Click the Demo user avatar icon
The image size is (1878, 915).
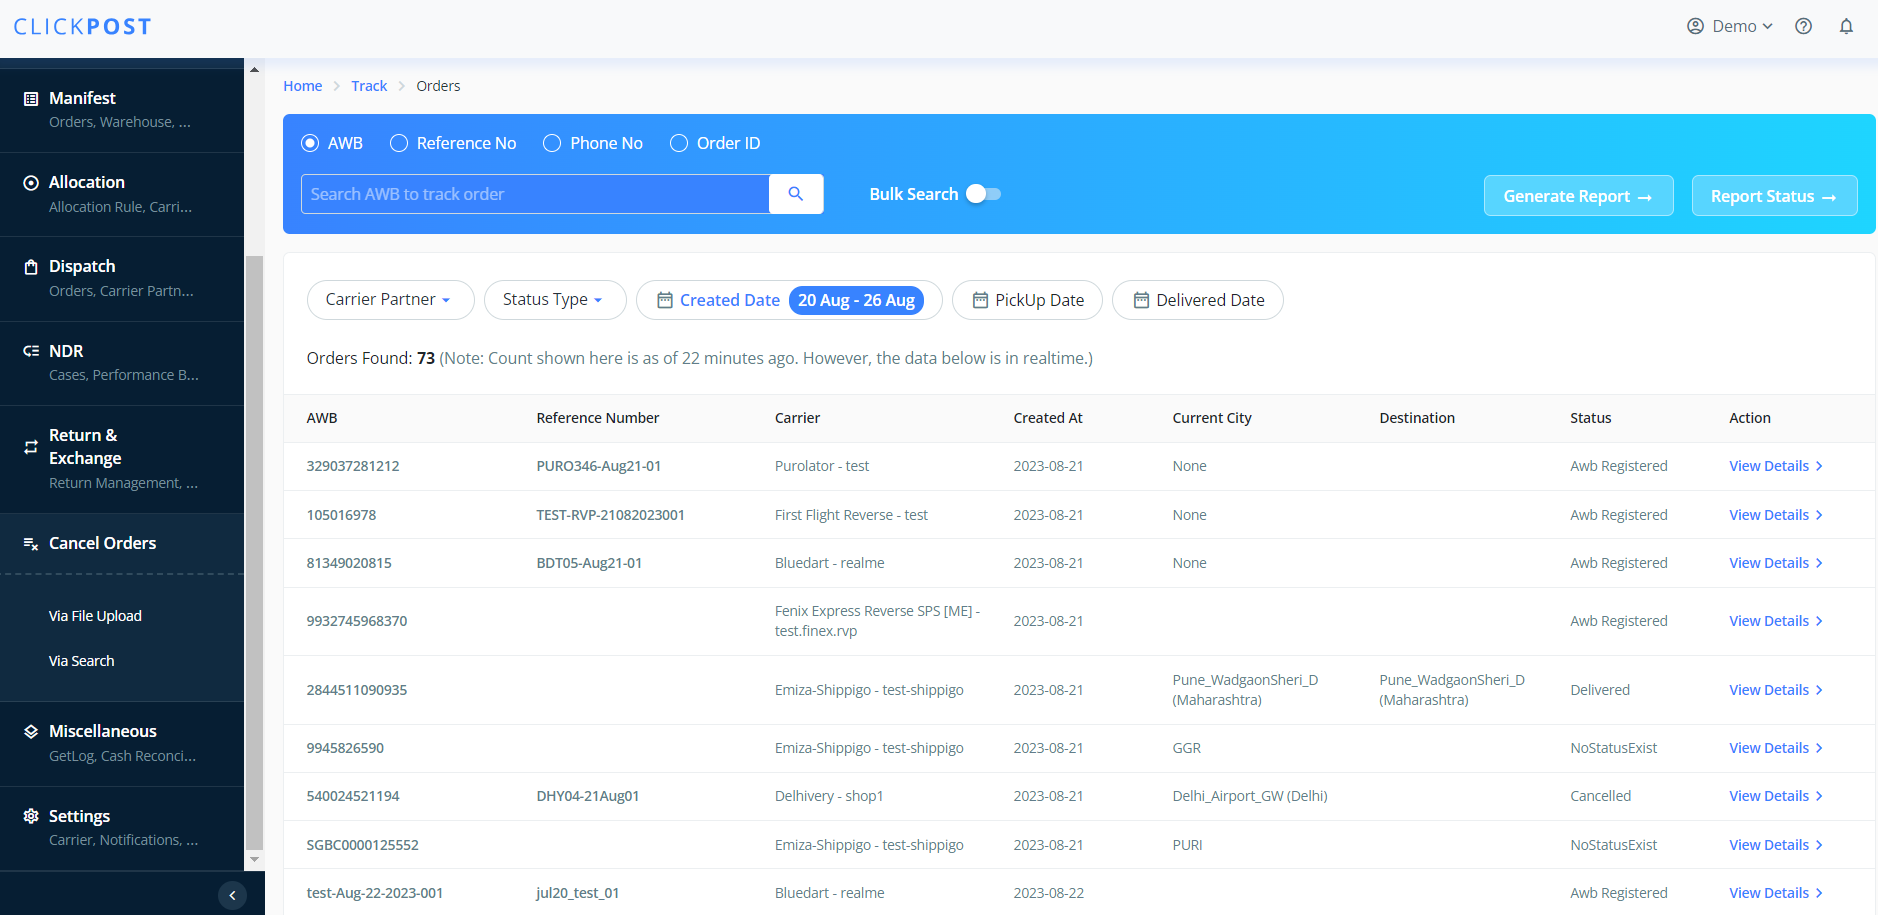point(1695,27)
